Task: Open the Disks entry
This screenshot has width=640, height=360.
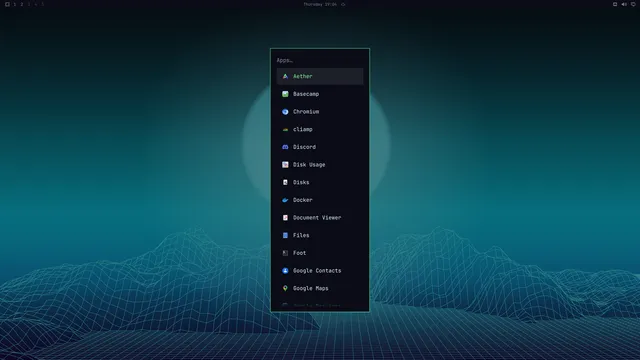Action: click(320, 182)
